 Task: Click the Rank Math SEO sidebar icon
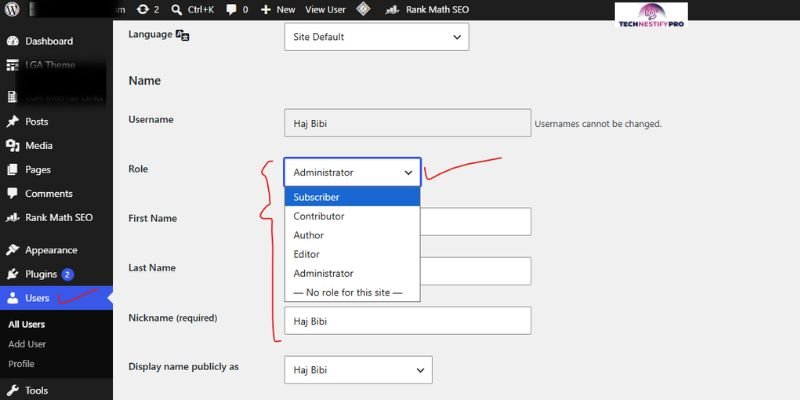tap(12, 217)
